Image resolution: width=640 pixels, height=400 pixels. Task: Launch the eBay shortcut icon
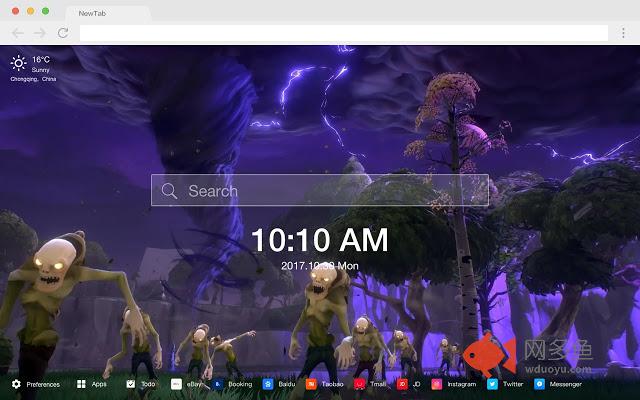coord(176,384)
